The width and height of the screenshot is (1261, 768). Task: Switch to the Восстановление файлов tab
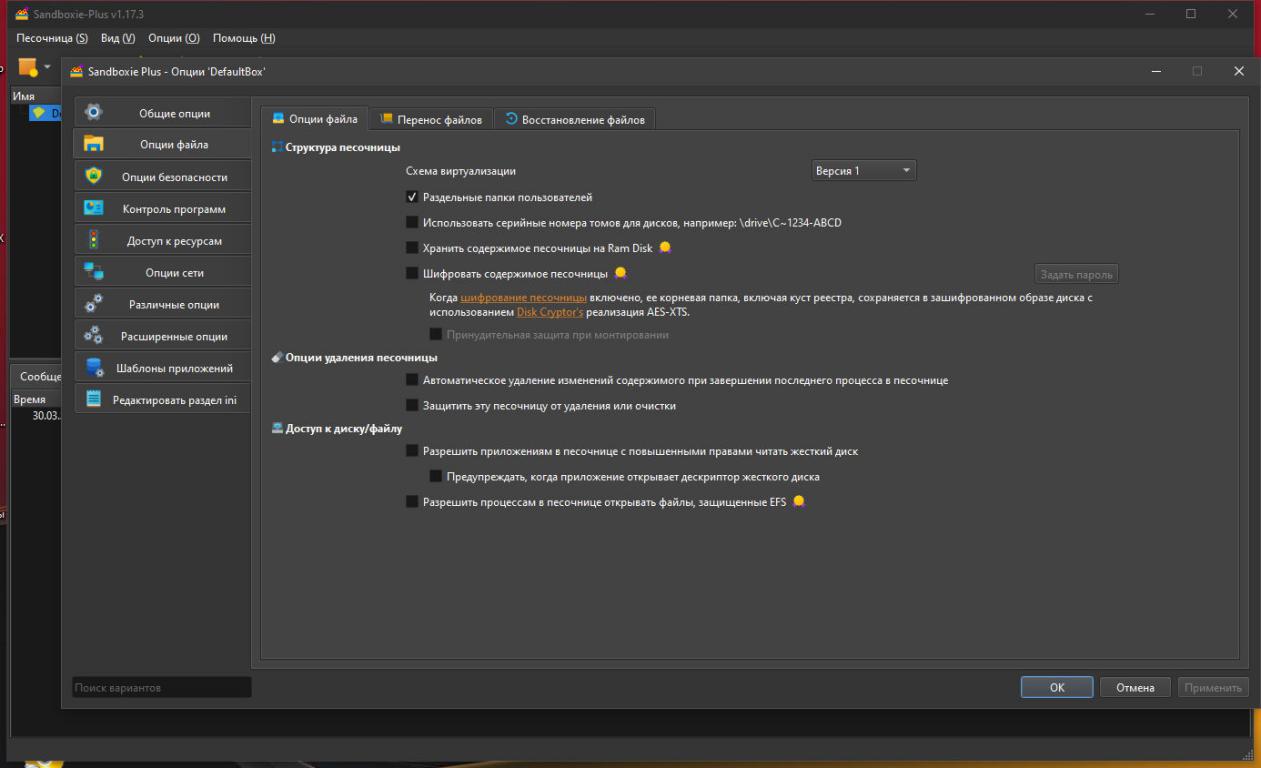(576, 119)
